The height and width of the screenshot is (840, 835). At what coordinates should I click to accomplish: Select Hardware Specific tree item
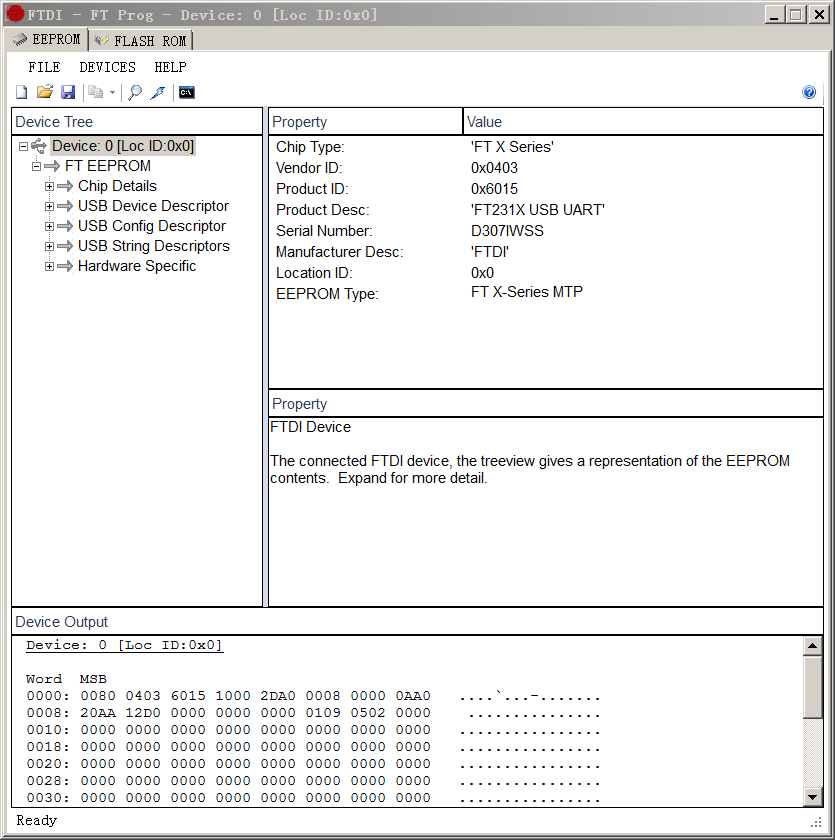pyautogui.click(x=137, y=266)
